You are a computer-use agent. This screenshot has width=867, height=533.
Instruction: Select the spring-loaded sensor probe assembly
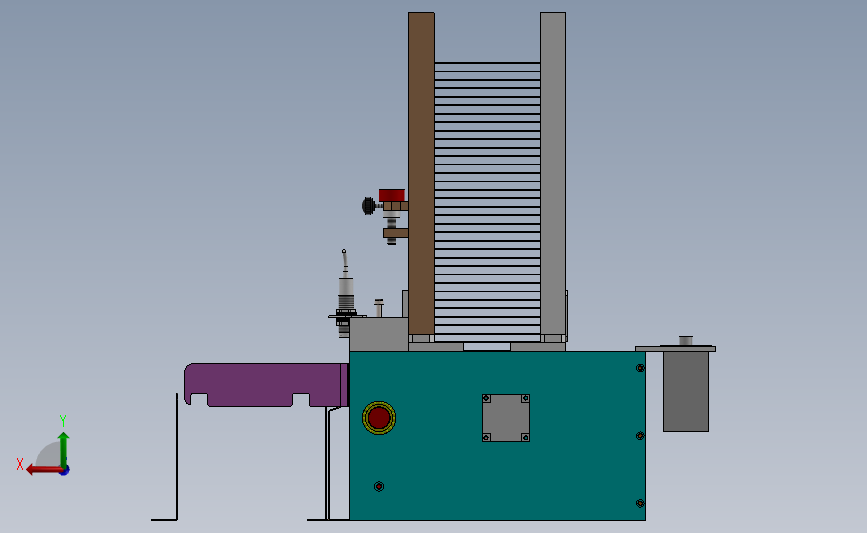pos(346,294)
